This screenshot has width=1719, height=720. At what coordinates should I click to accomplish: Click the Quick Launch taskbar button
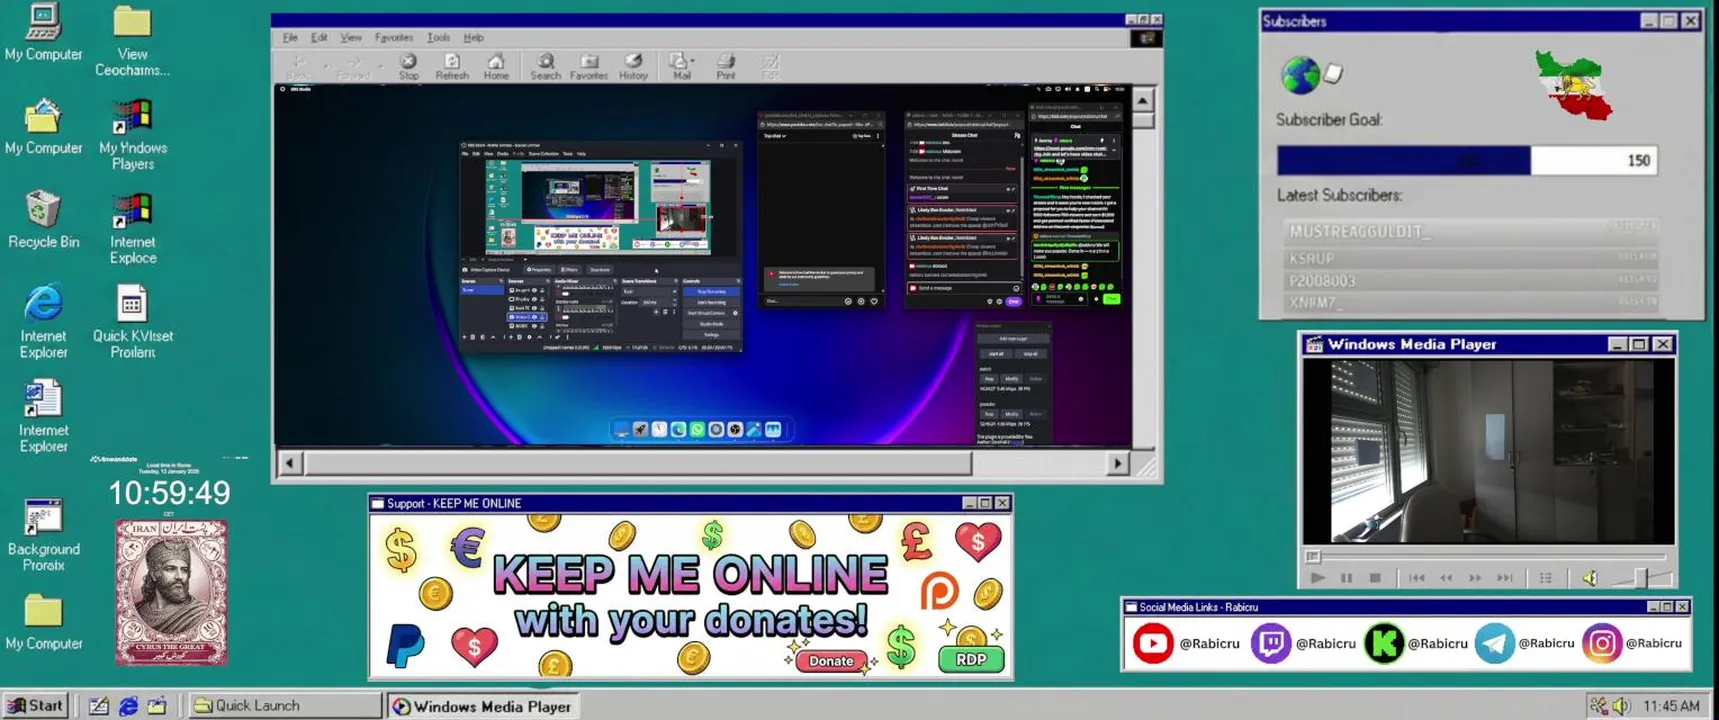(x=284, y=705)
